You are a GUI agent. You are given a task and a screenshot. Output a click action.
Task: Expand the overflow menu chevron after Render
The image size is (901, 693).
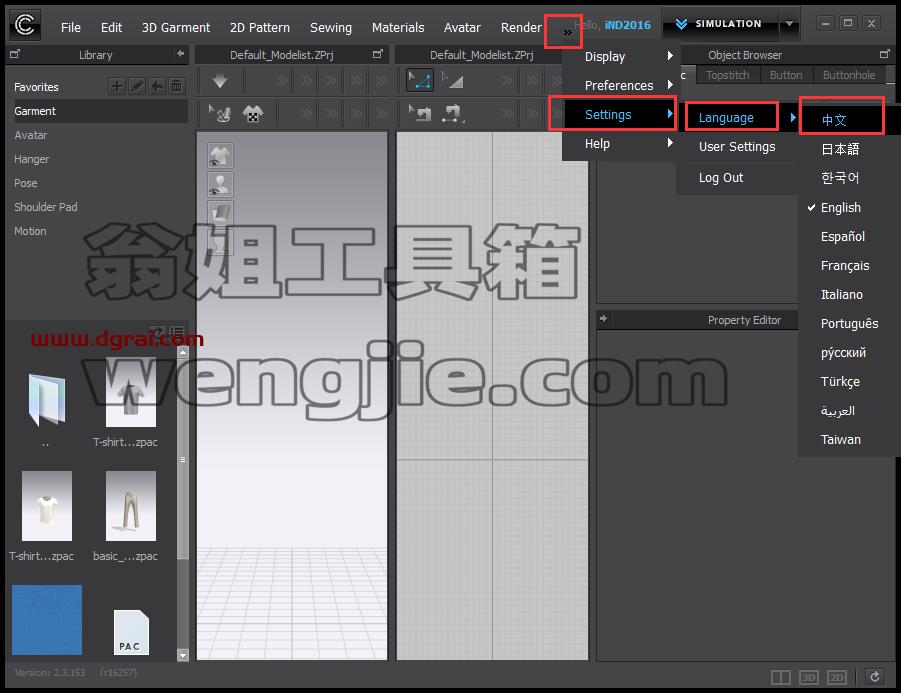tap(567, 32)
